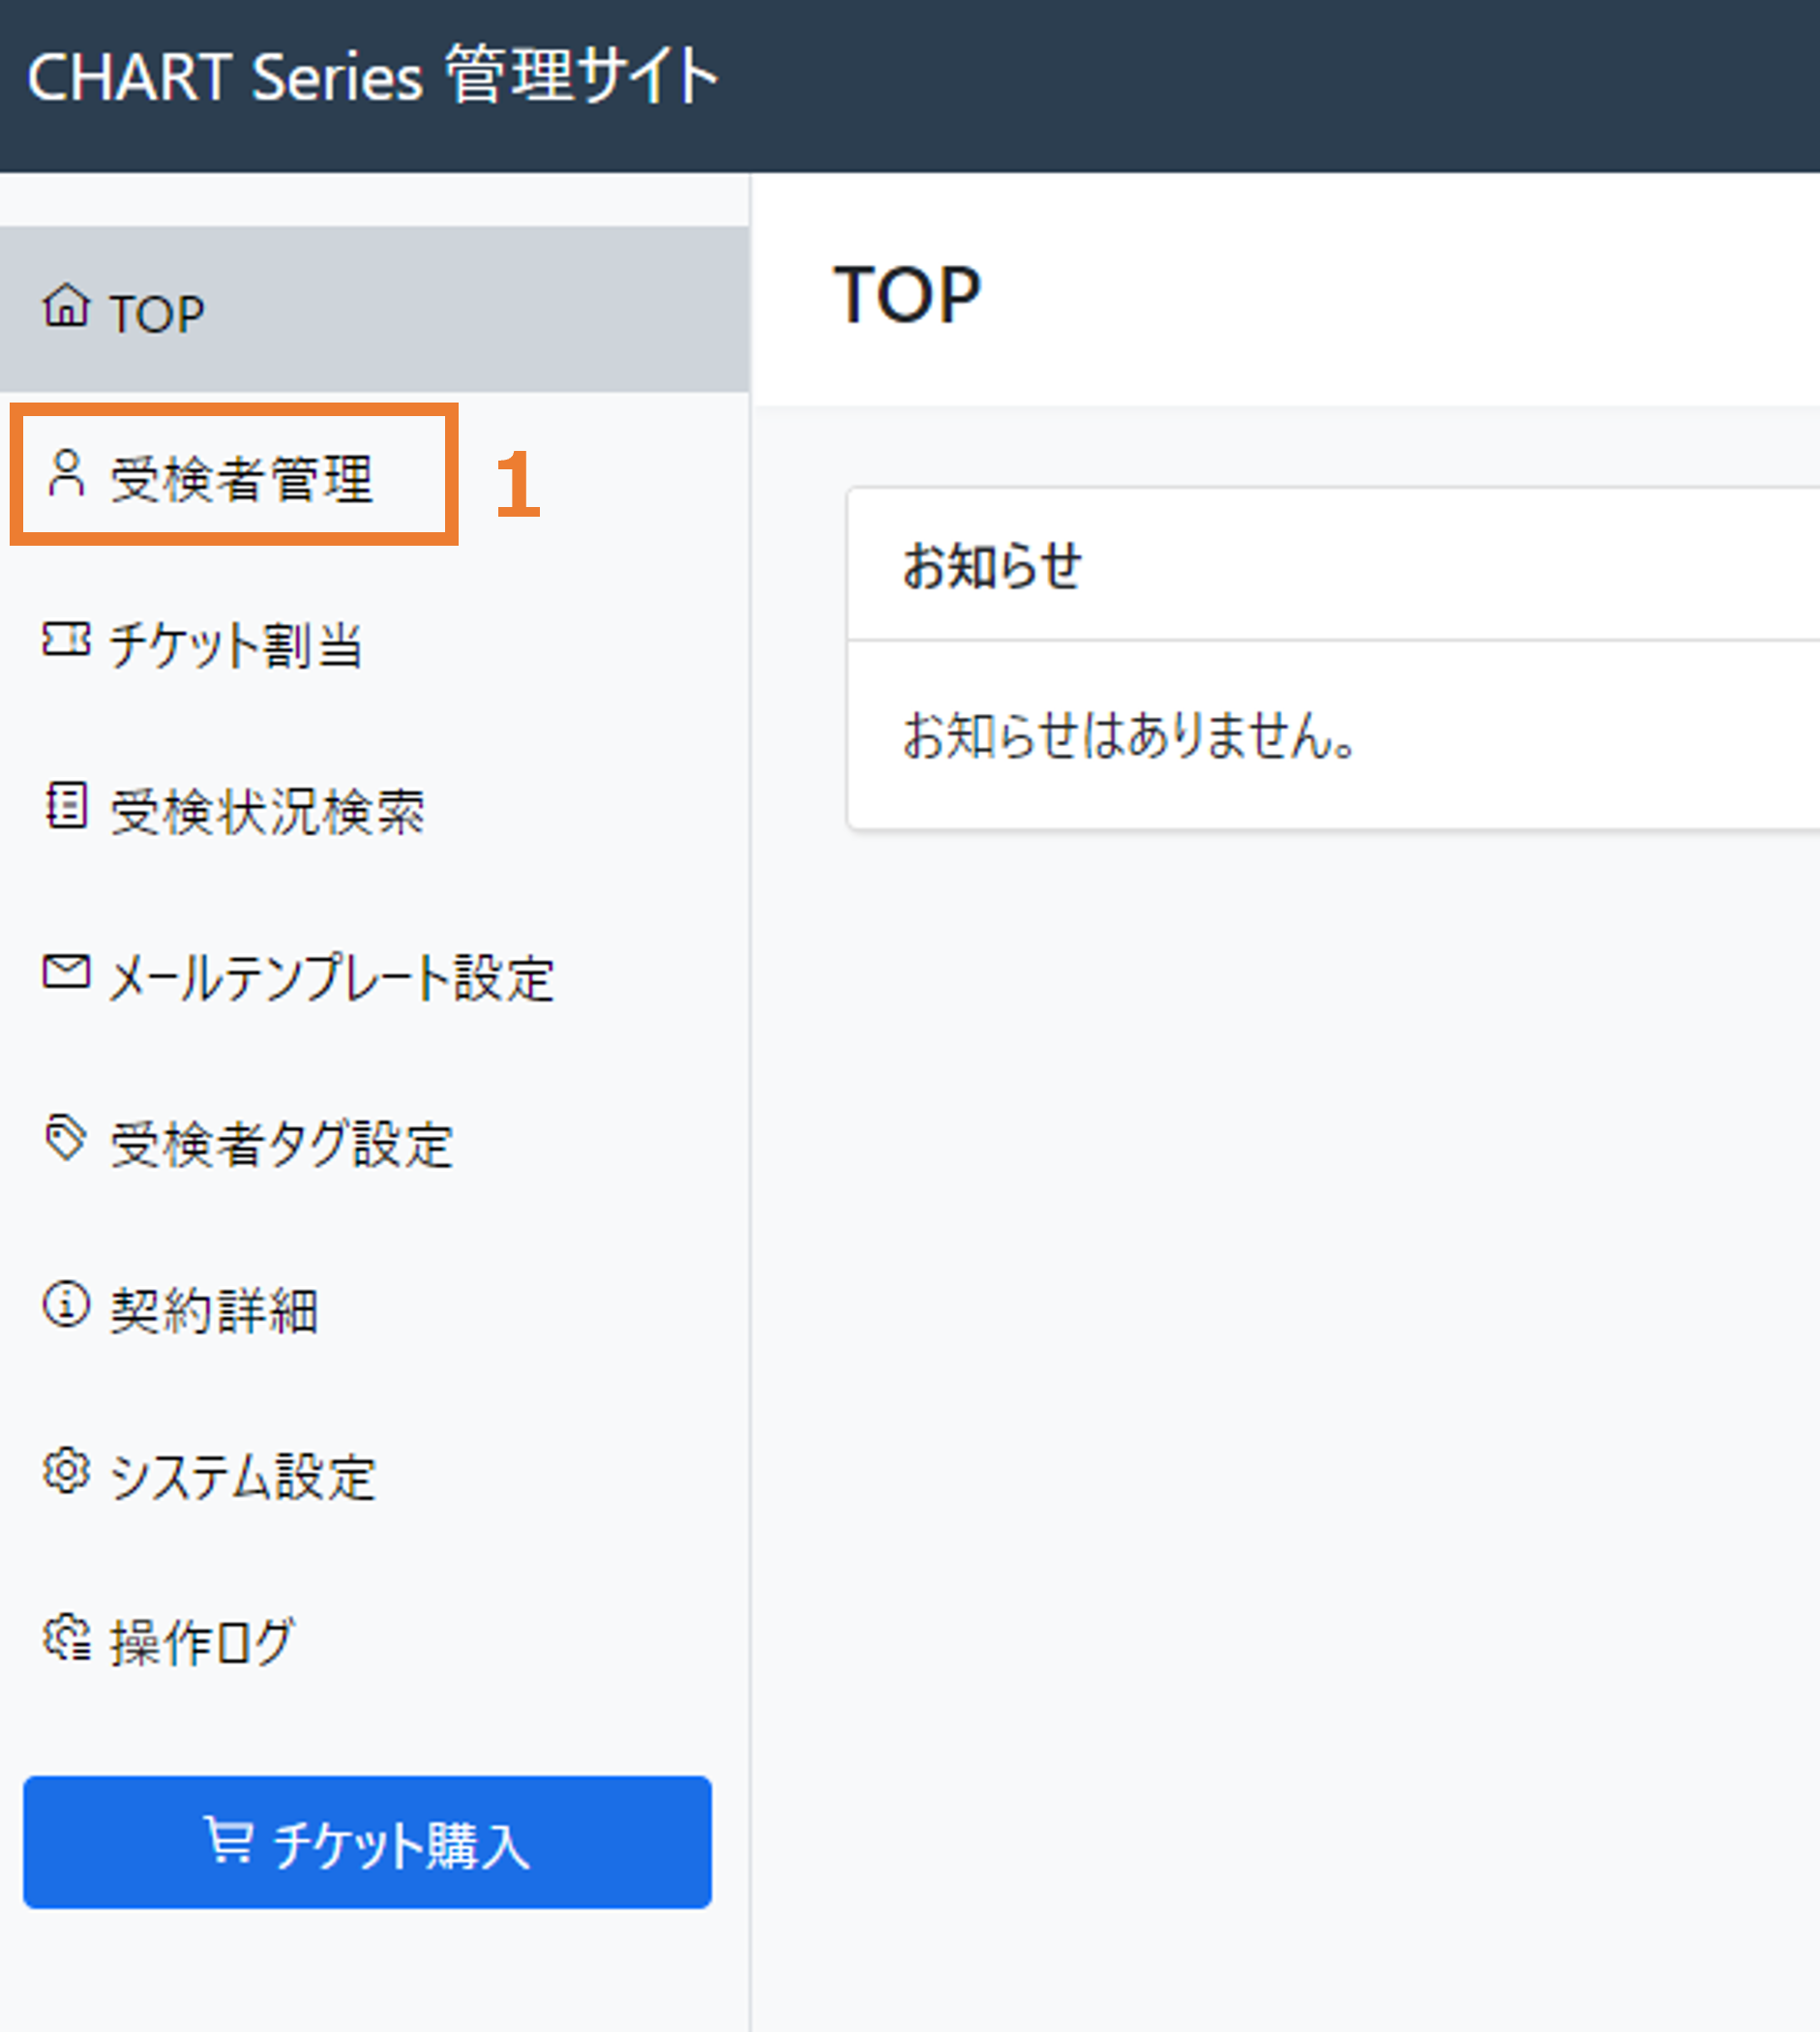1820x2032 pixels.
Task: Click the tag icon for 受検者タグ設定
Action: 66,1138
